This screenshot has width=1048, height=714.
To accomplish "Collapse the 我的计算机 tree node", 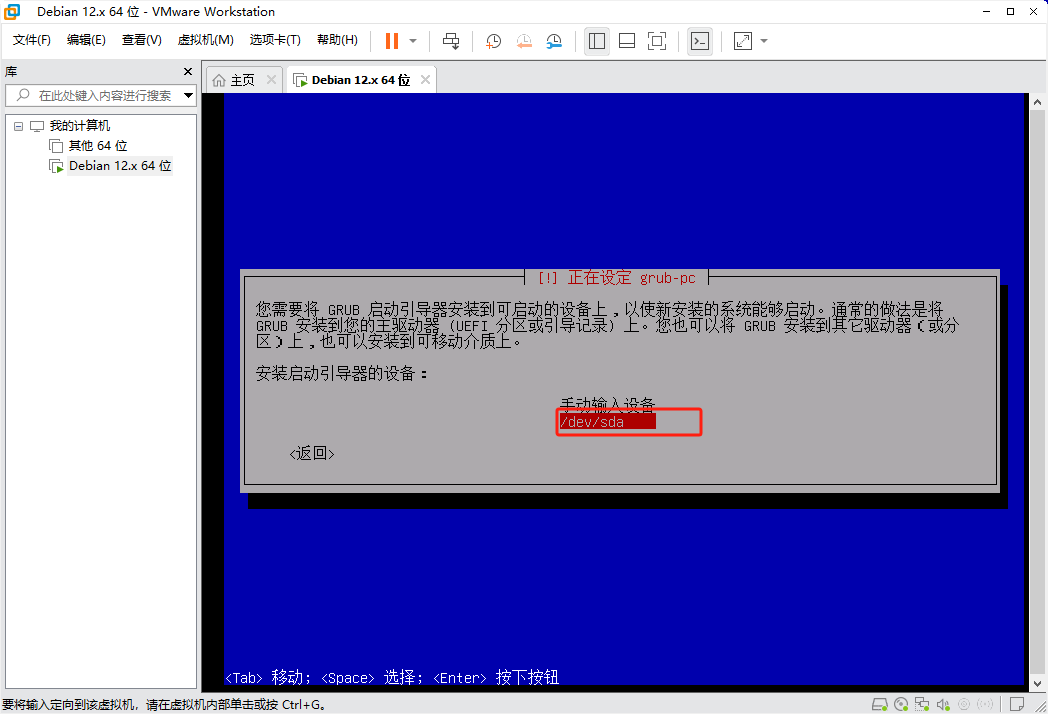I will pos(17,126).
